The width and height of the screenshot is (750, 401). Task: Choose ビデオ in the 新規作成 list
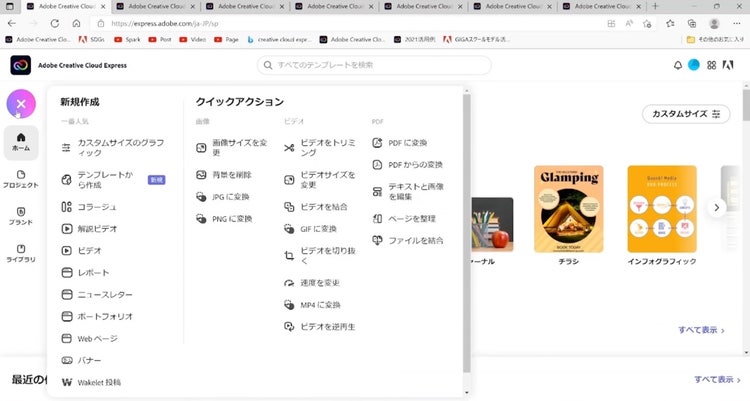[81, 250]
